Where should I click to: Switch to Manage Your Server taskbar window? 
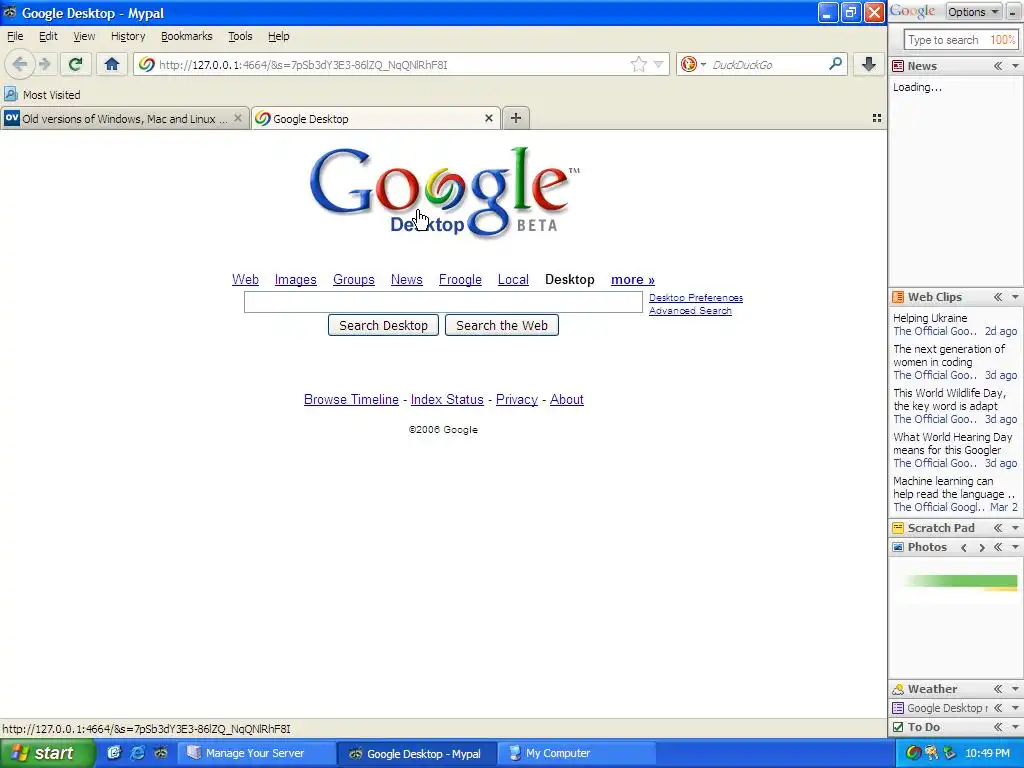256,753
